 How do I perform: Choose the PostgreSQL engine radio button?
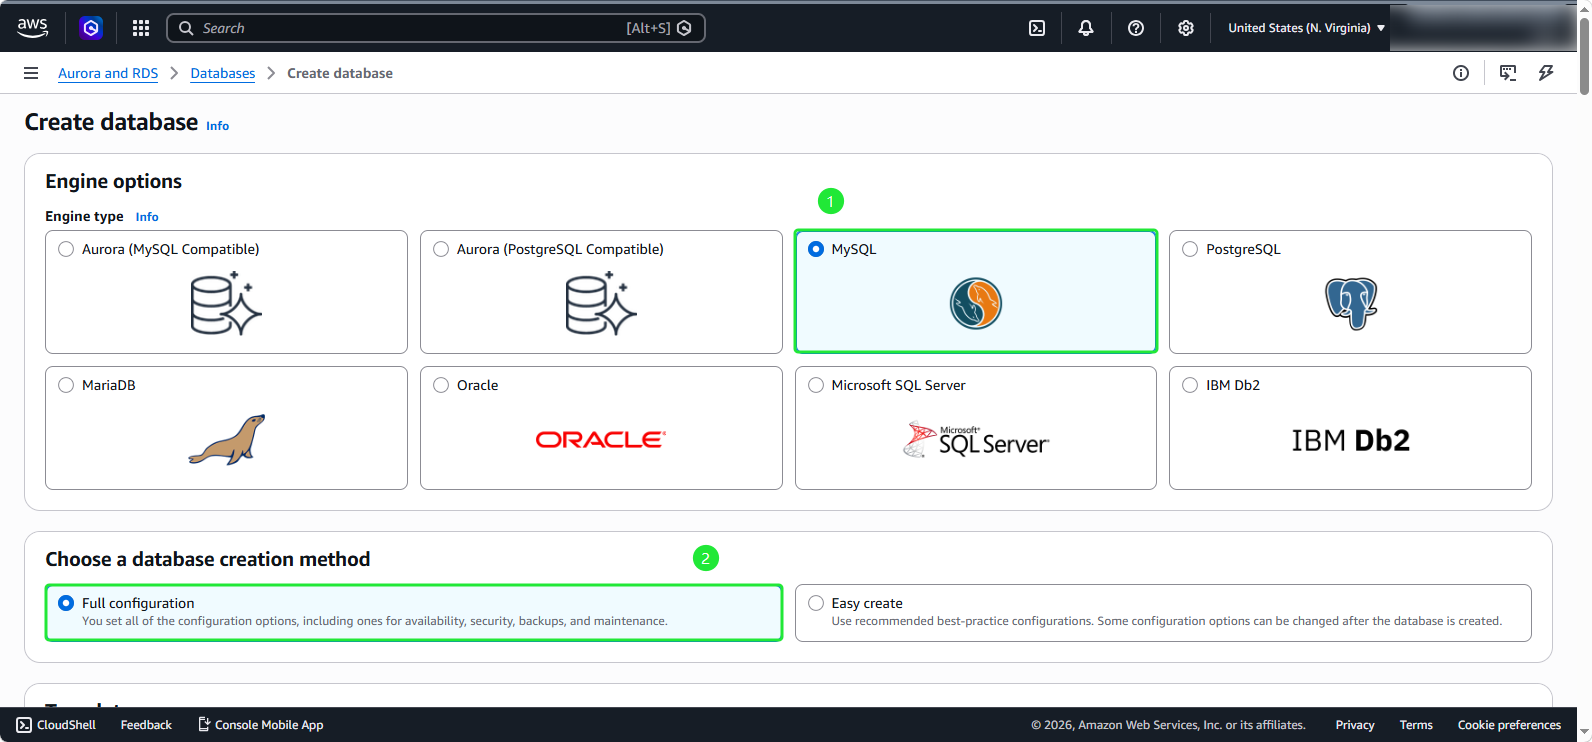click(x=1190, y=249)
